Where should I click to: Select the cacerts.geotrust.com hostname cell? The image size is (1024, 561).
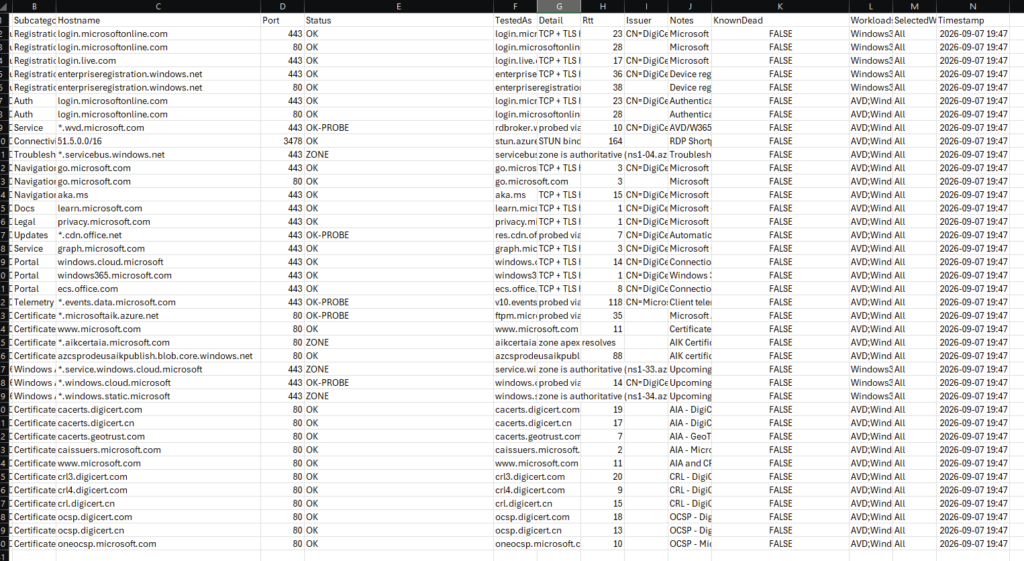click(159, 437)
